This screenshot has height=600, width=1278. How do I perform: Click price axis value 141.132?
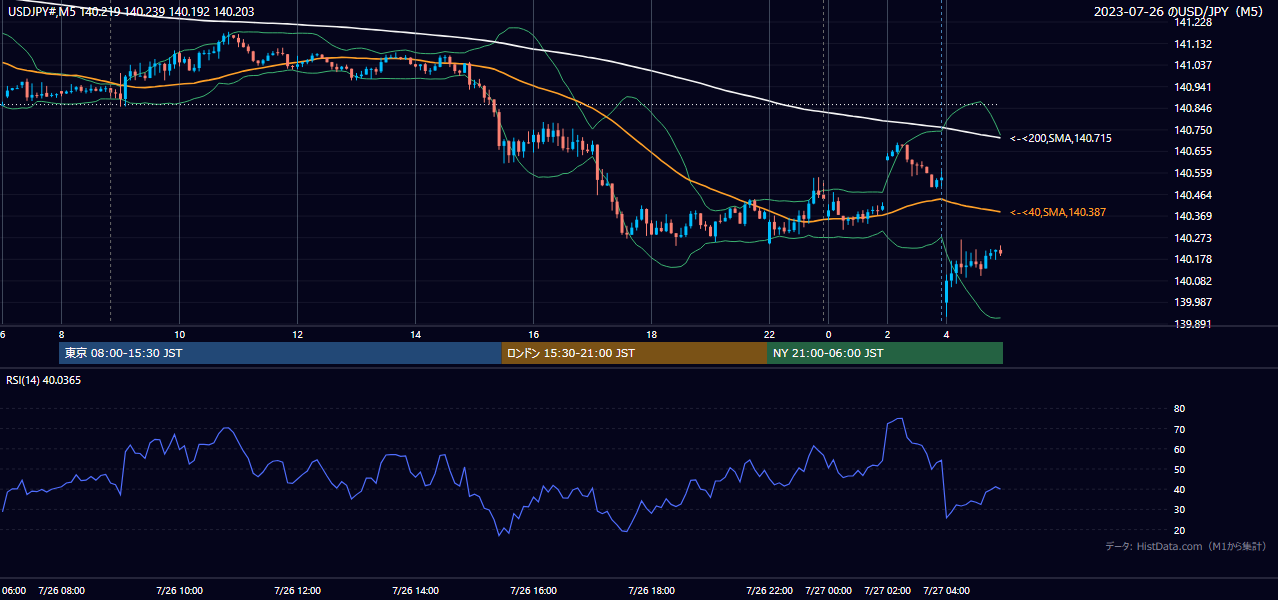pos(1193,44)
